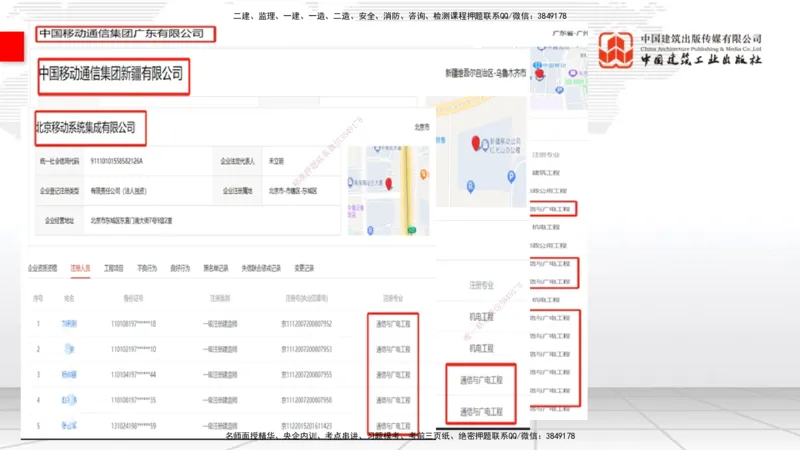800x450 pixels.
Task: Click the 有限责任公司 (法人独资) registration type value
Action: click(x=118, y=191)
